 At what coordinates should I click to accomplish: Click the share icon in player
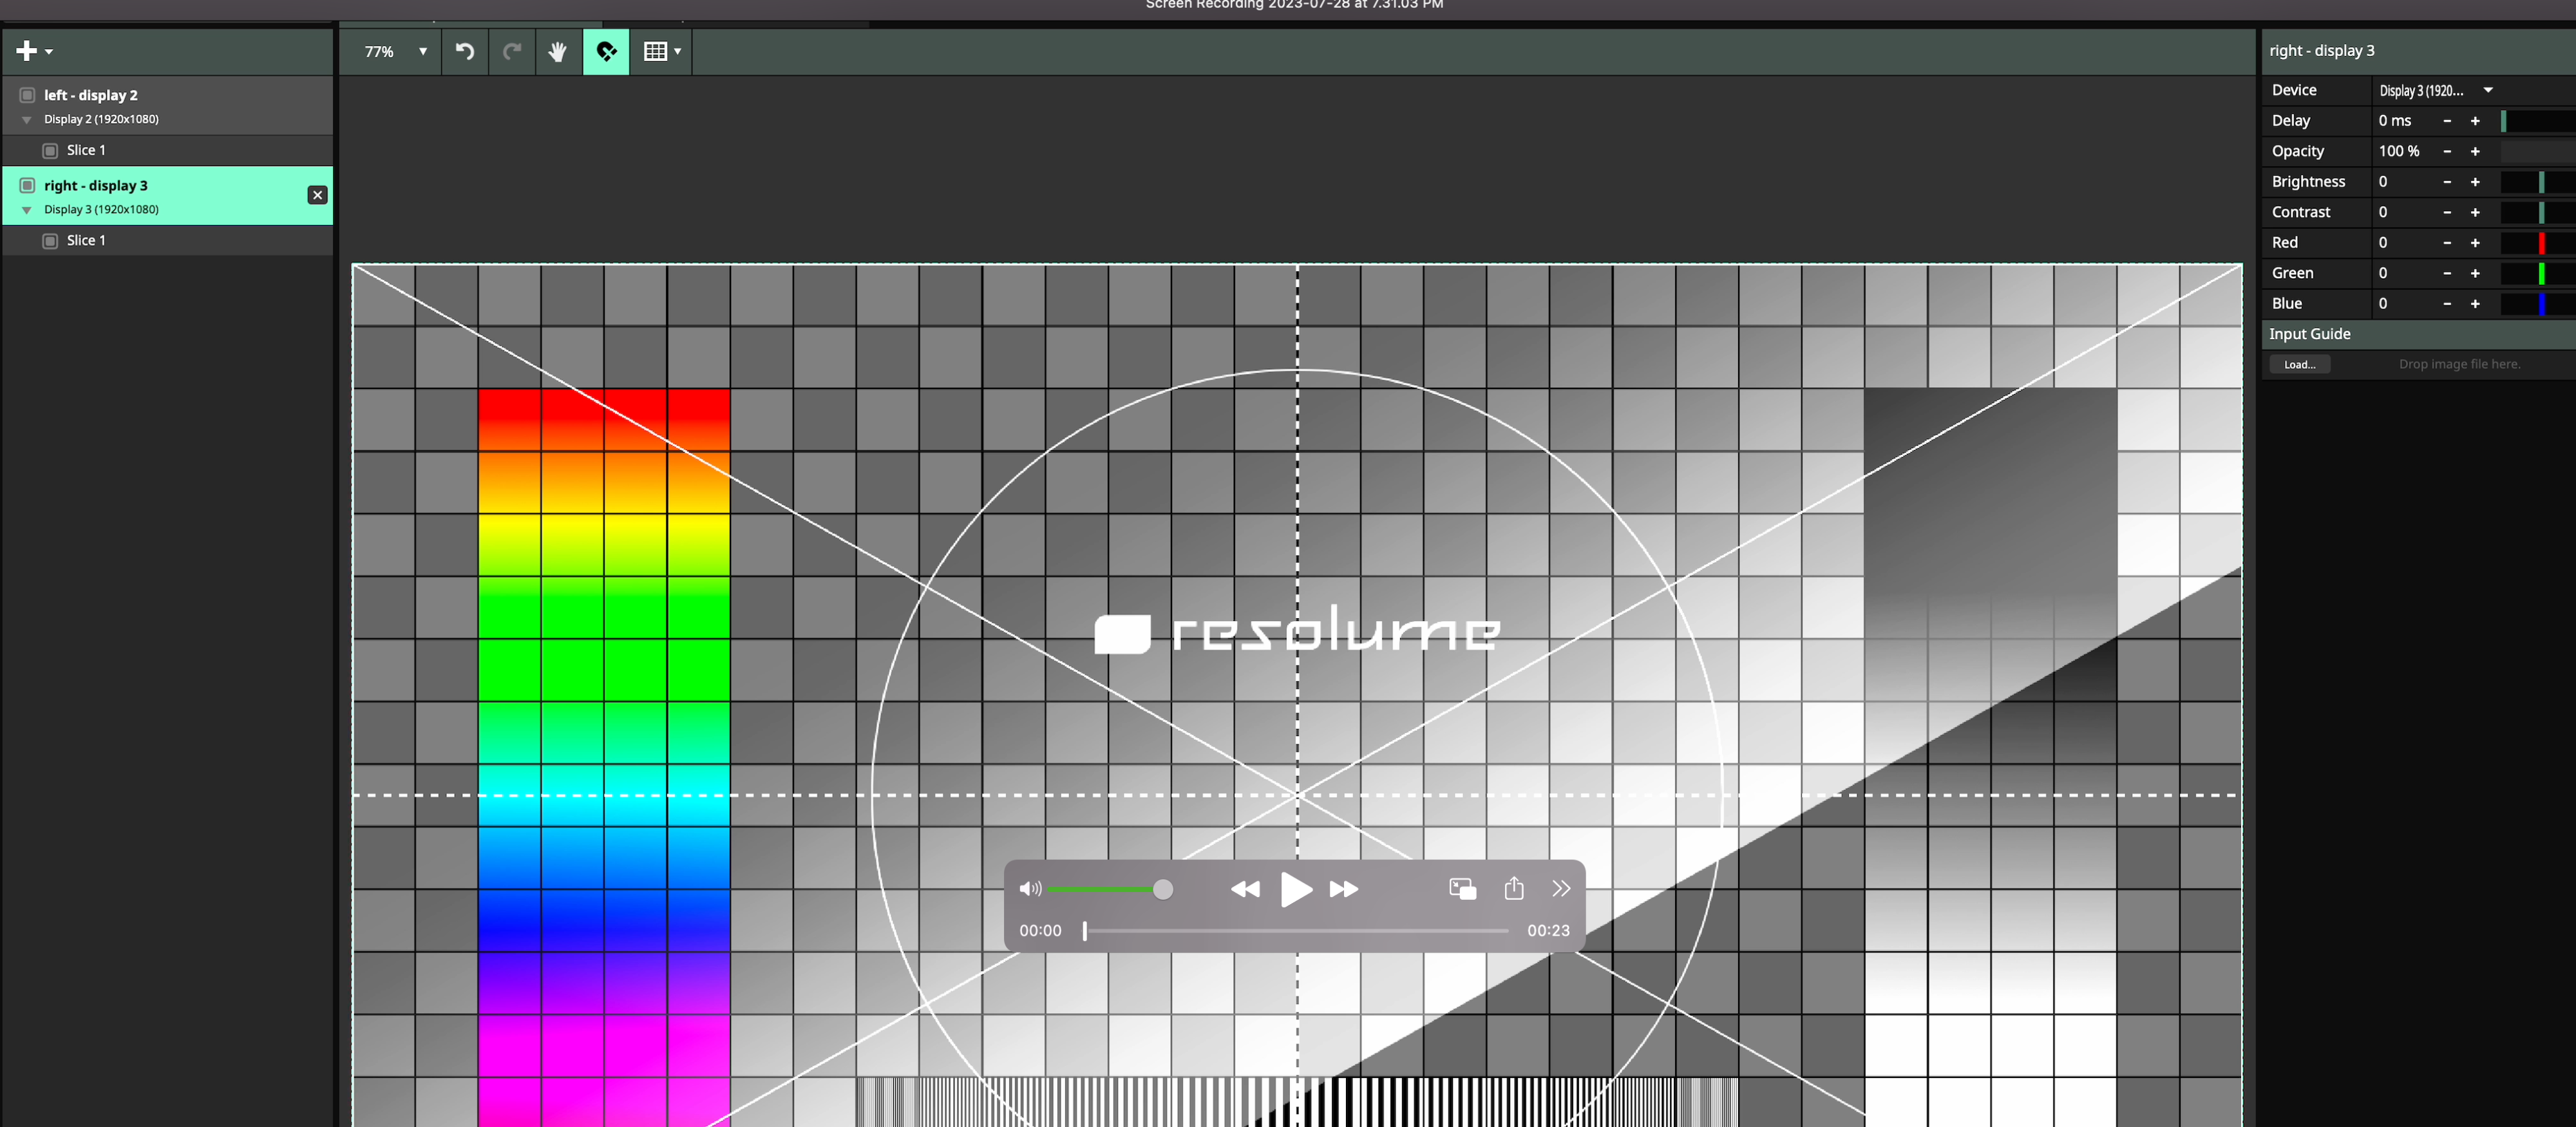pos(1514,888)
